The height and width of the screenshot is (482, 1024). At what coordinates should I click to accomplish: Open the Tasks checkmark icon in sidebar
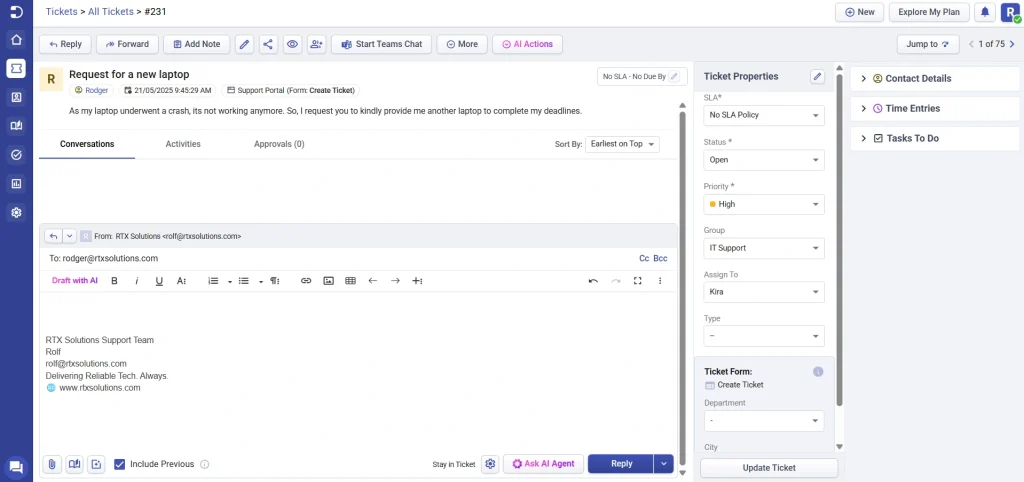[16, 155]
